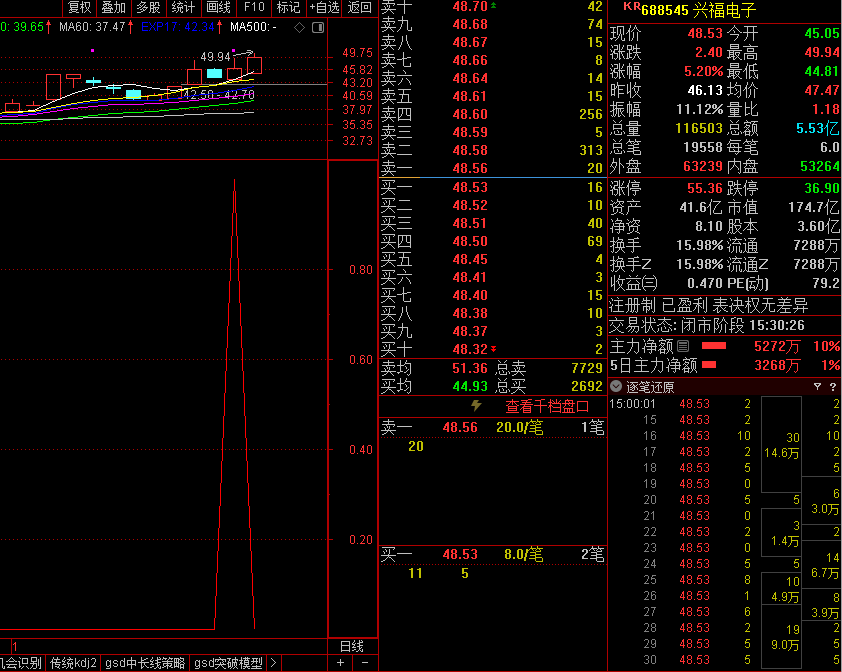
Task: Open the filter icon in 逐笔还原 header
Action: 818,387
